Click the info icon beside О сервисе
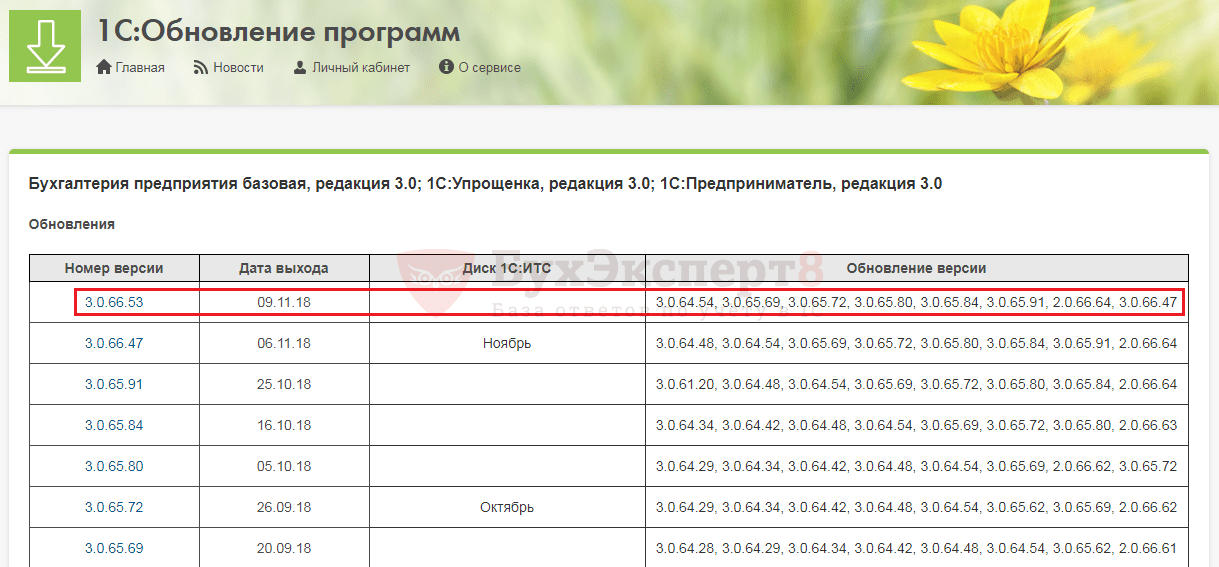1219x567 pixels. [x=446, y=67]
